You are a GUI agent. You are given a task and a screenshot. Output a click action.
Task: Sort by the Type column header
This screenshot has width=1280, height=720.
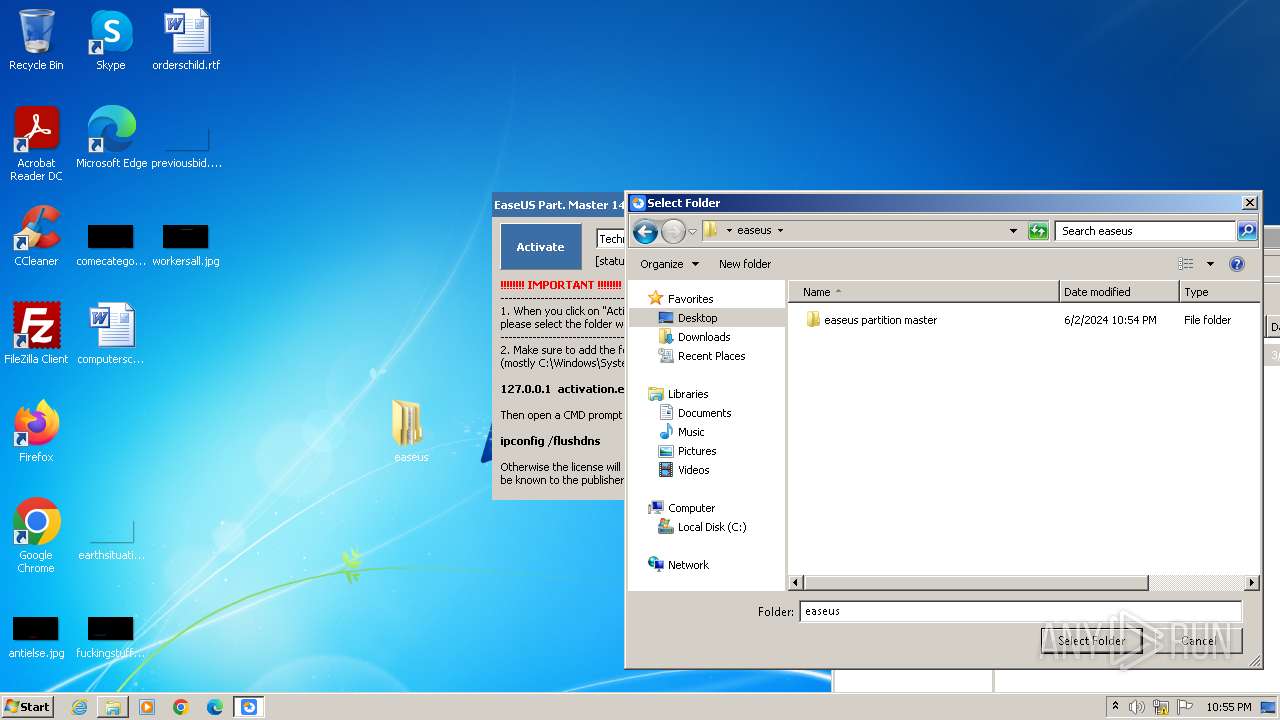[x=1219, y=292]
